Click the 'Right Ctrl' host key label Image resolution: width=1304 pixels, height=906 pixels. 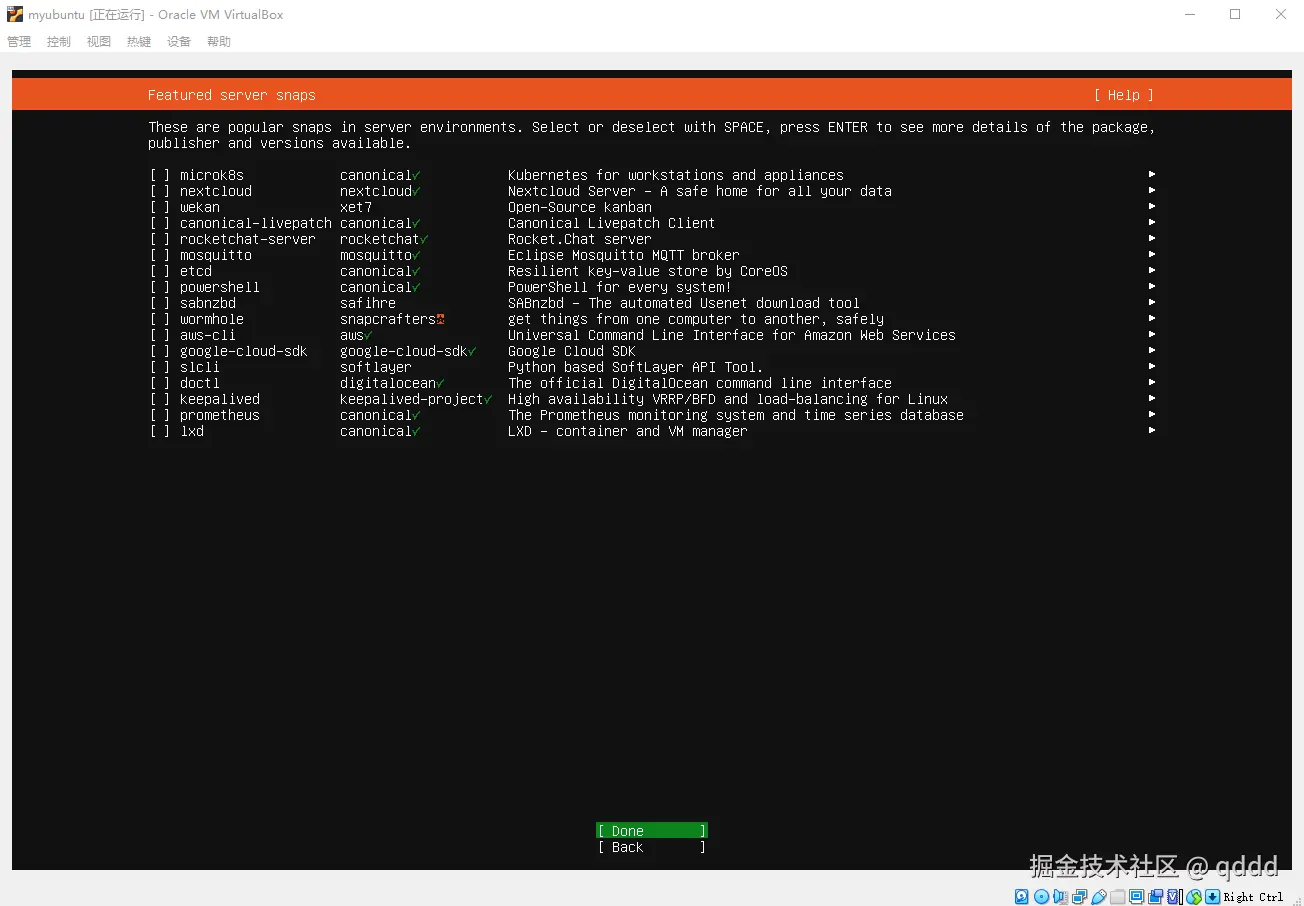pos(1253,897)
